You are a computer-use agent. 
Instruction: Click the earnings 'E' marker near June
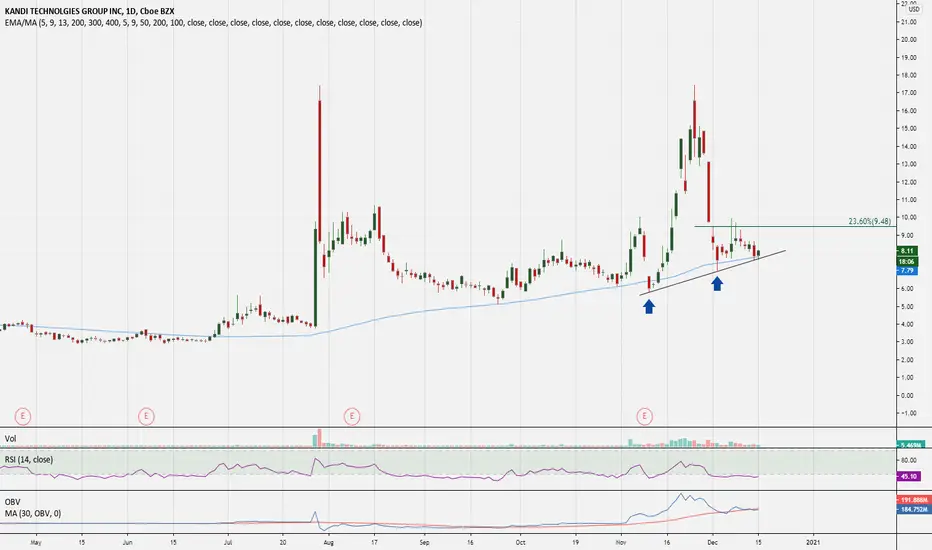[x=146, y=416]
